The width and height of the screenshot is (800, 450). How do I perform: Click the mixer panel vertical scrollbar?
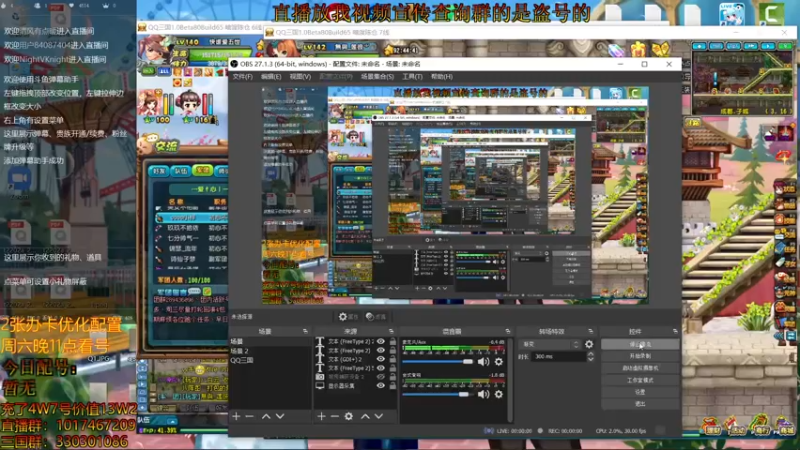coord(509,378)
